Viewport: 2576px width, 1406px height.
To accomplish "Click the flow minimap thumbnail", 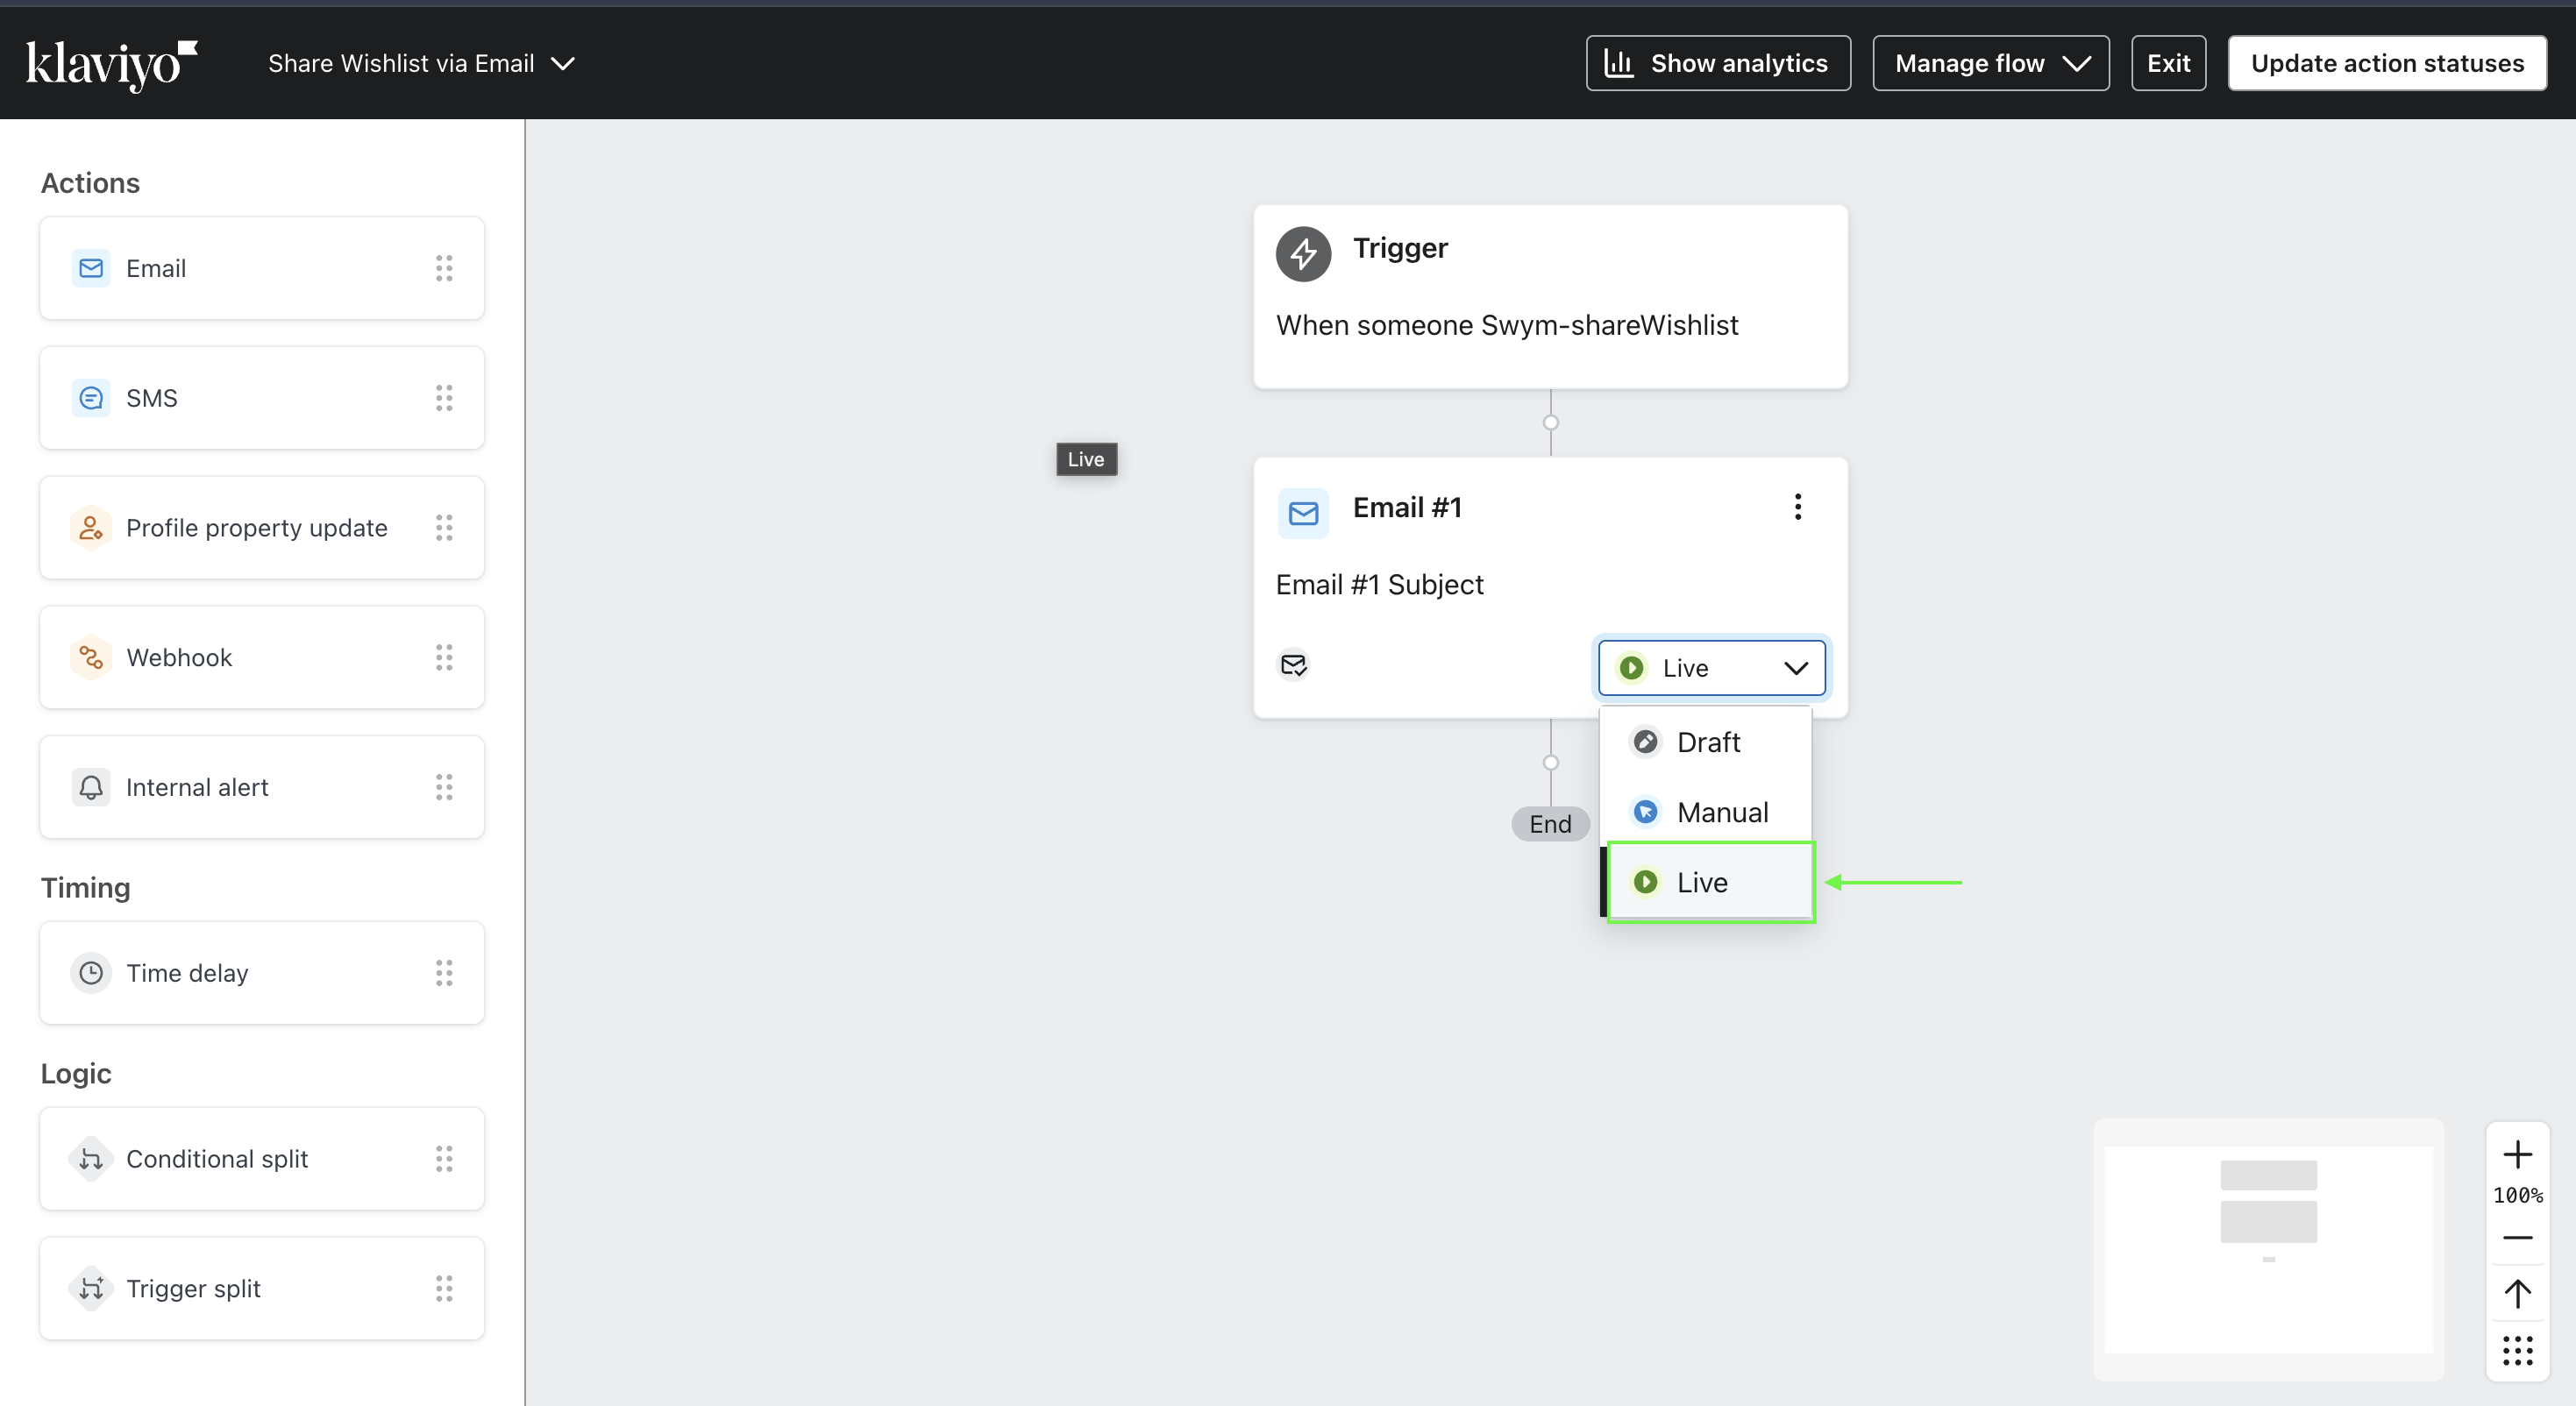I will point(2268,1250).
